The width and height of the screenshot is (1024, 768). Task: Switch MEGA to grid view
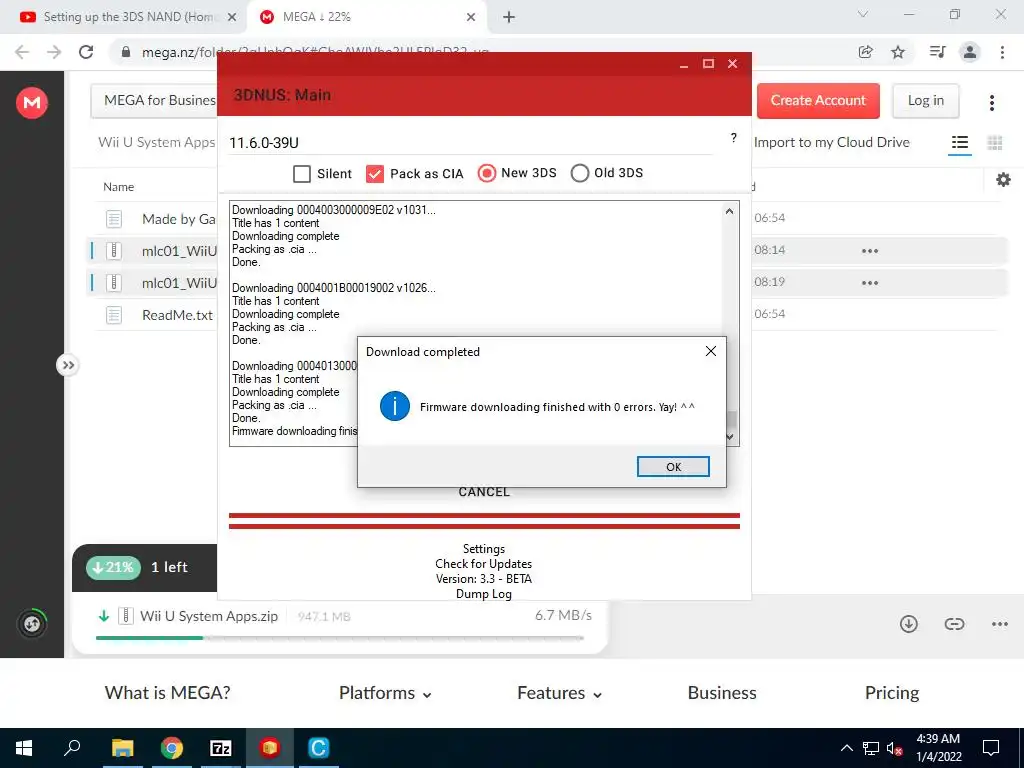click(995, 142)
